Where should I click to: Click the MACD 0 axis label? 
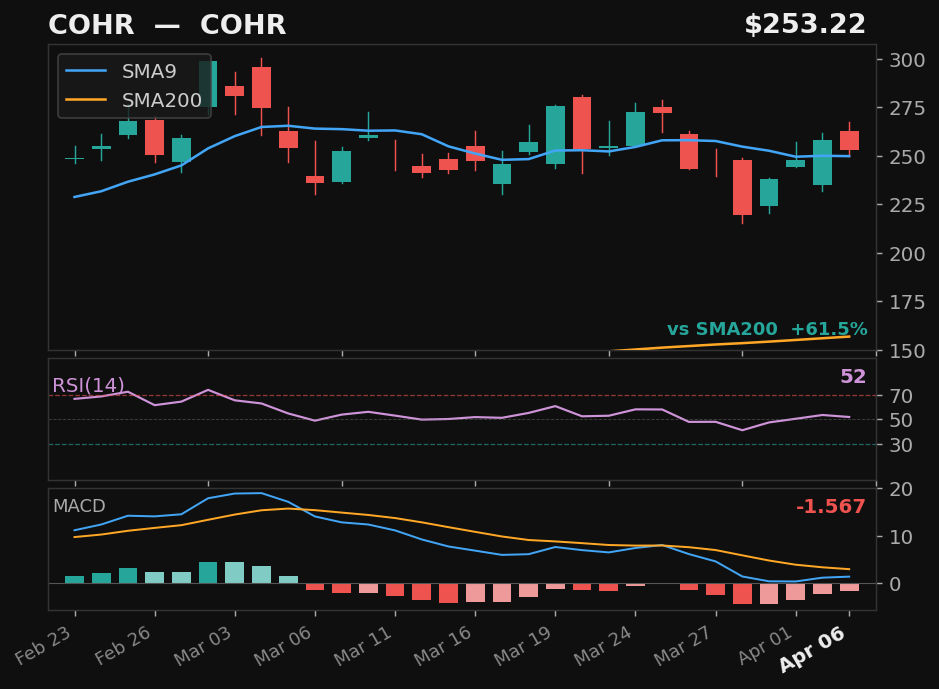coord(895,584)
